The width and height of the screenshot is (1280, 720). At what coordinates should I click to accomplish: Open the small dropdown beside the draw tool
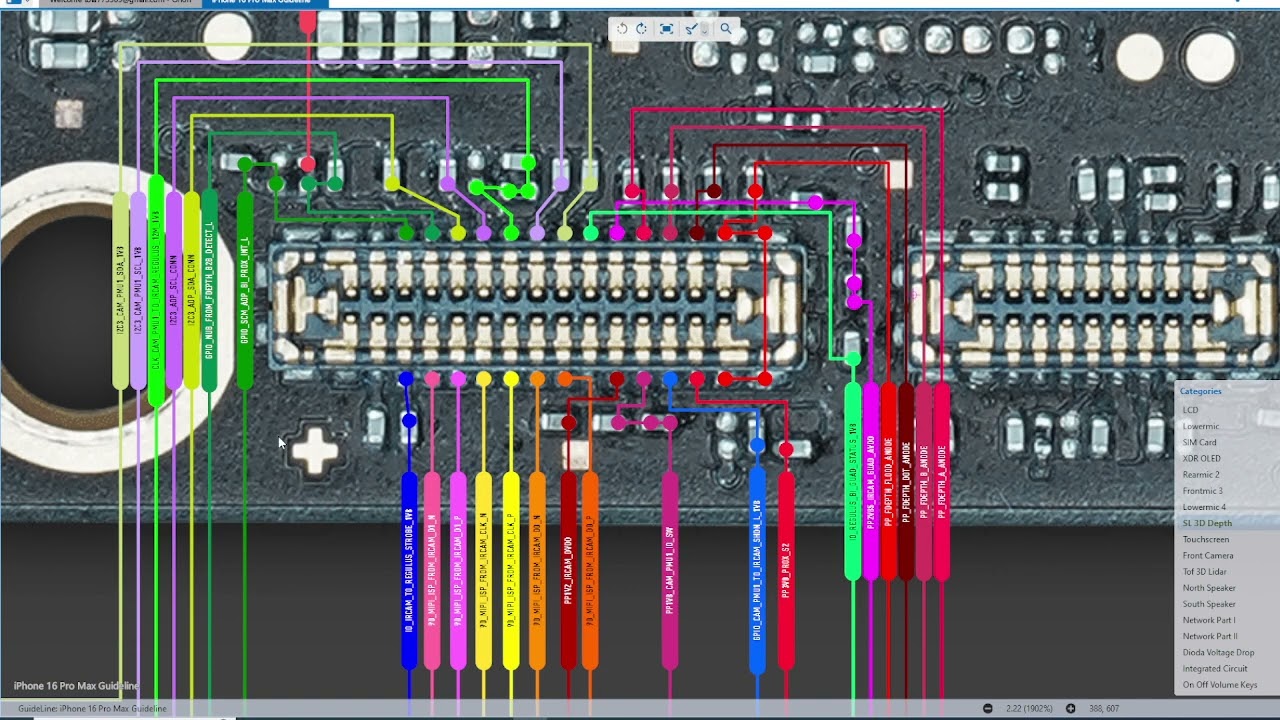[704, 29]
